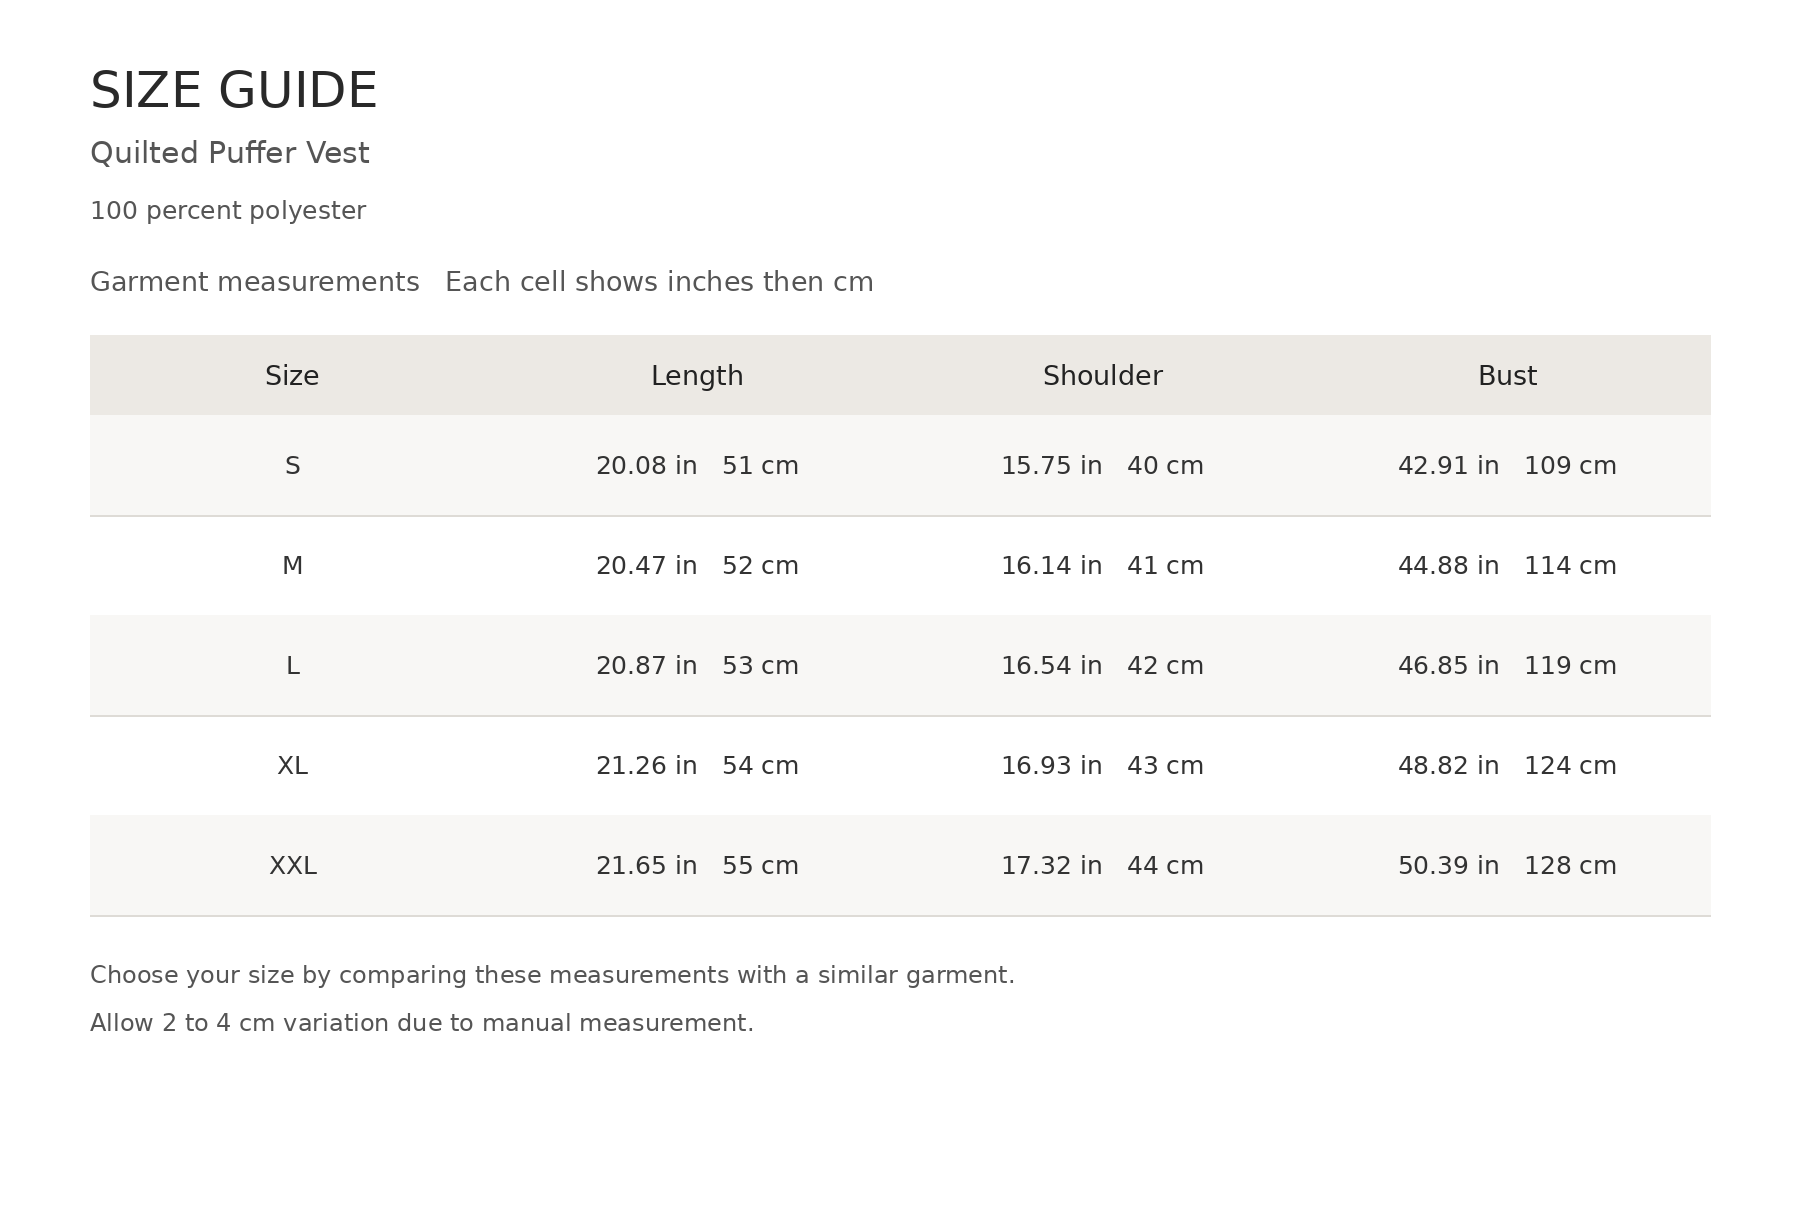Image resolution: width=1800 pixels, height=1210 pixels.
Task: Click the 100 percent polyester text
Action: coord(228,211)
